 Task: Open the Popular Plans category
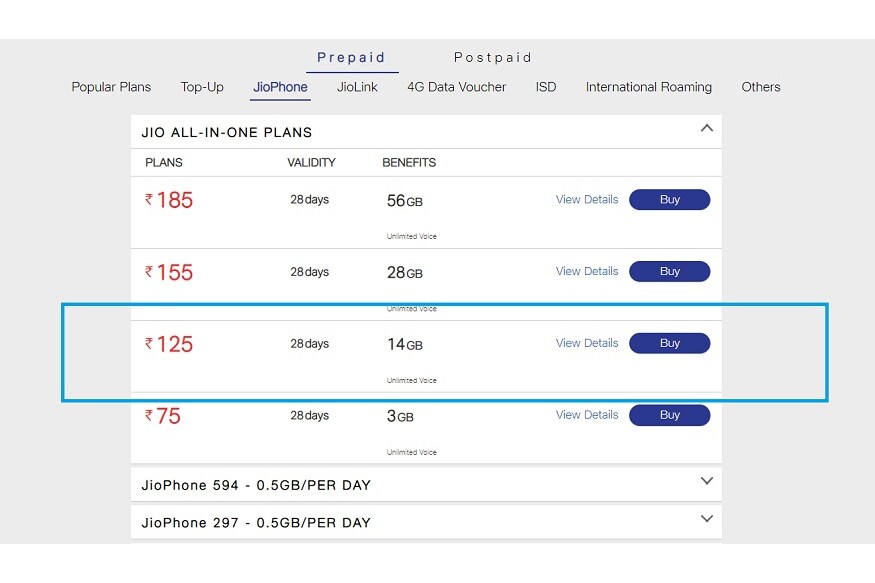point(111,87)
